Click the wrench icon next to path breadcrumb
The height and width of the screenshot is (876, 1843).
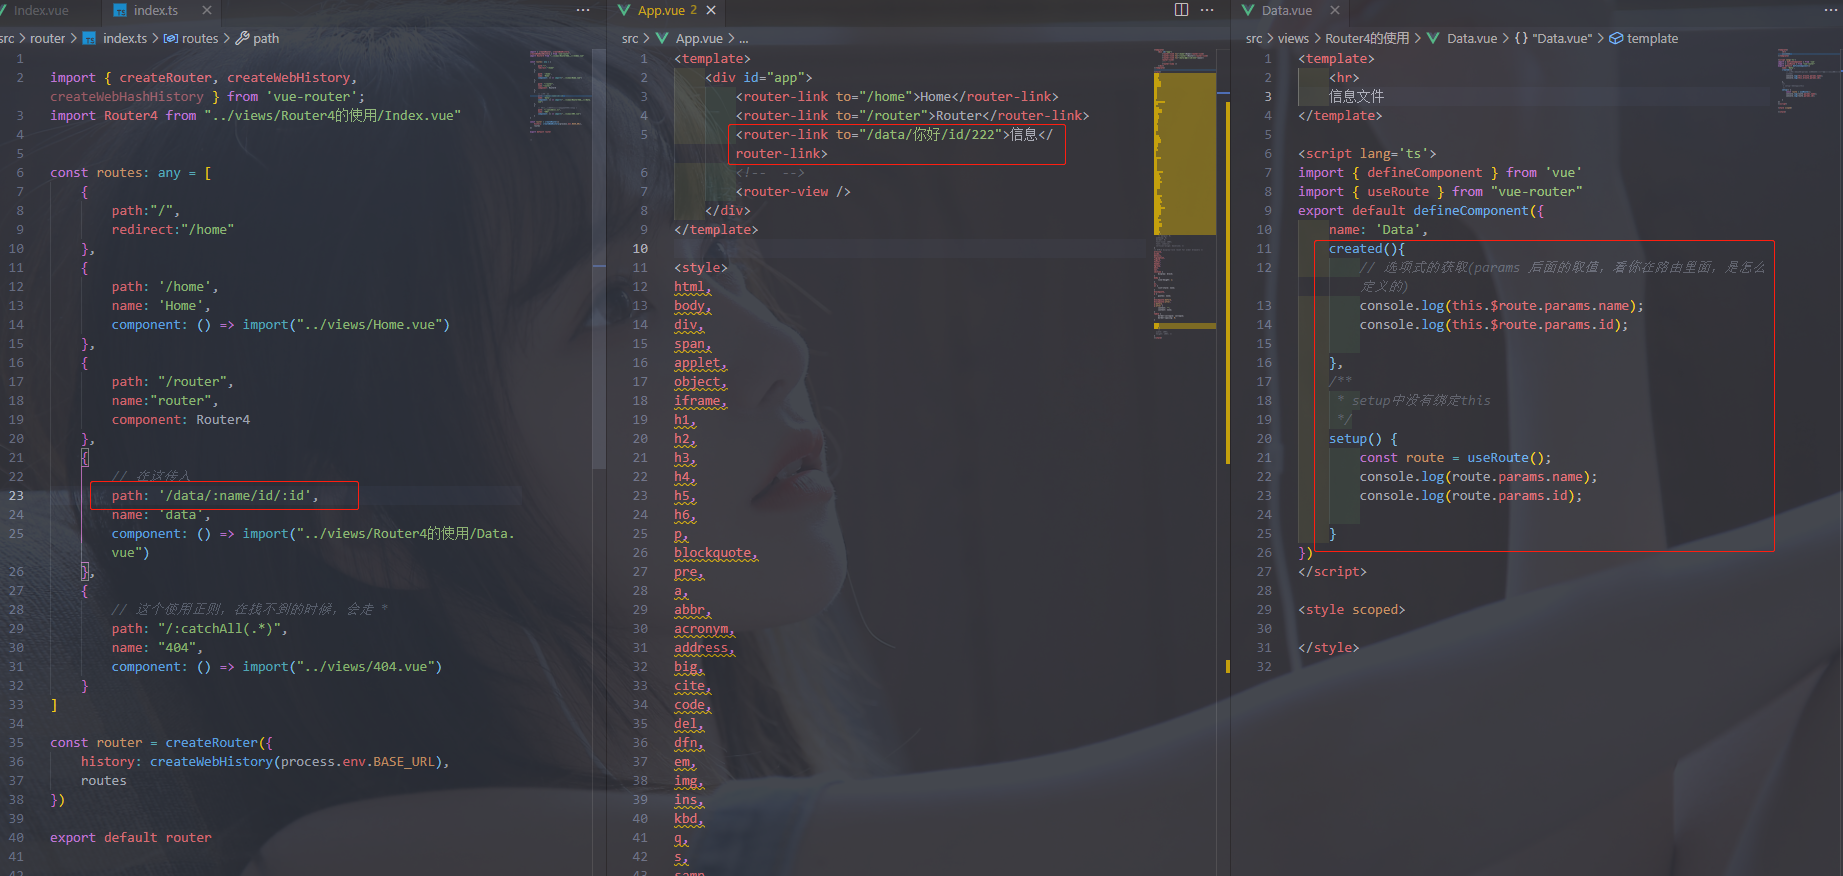coord(242,38)
